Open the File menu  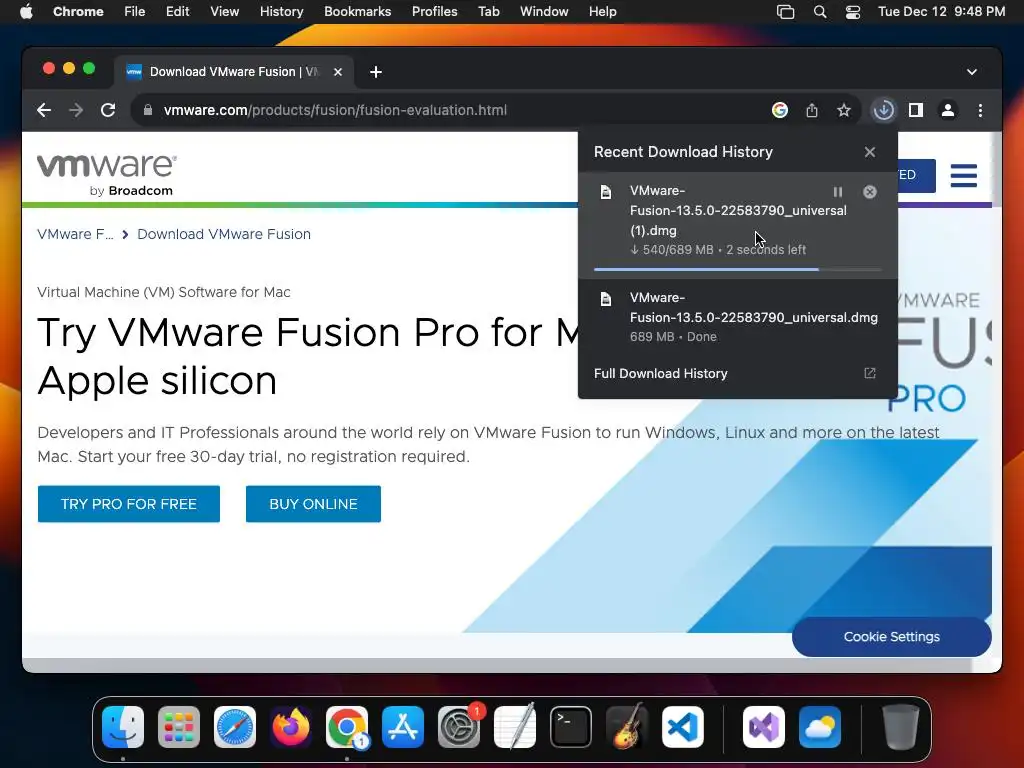pos(135,12)
